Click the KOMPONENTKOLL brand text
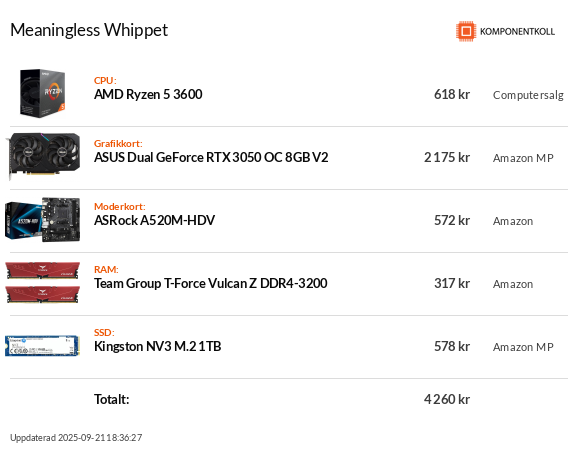 click(517, 32)
